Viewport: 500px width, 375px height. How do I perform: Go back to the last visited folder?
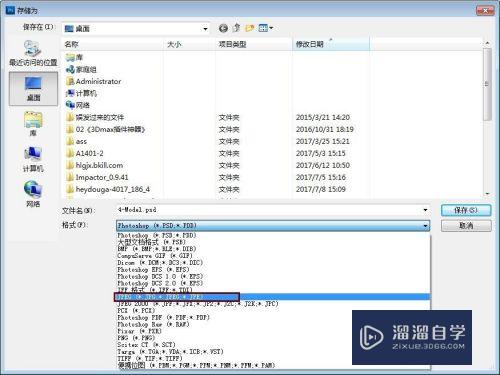click(x=223, y=28)
